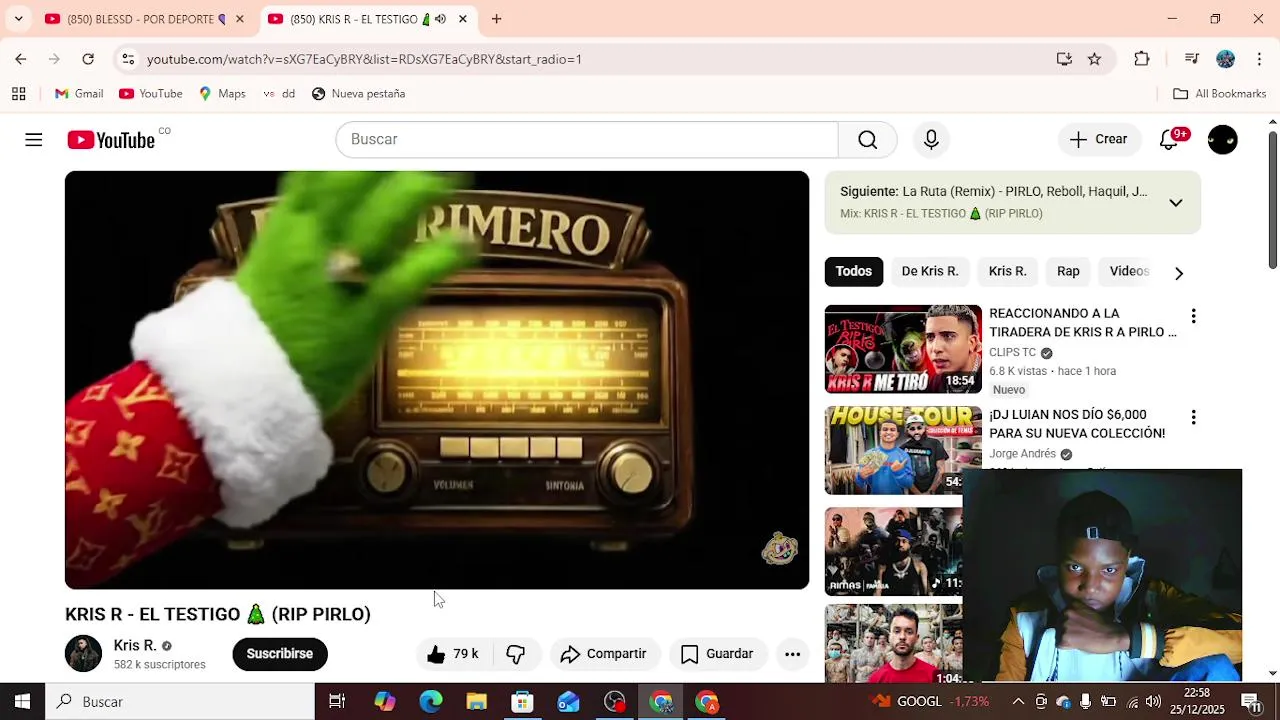
Task: Open Chrome three-dot menu
Action: tap(1258, 59)
